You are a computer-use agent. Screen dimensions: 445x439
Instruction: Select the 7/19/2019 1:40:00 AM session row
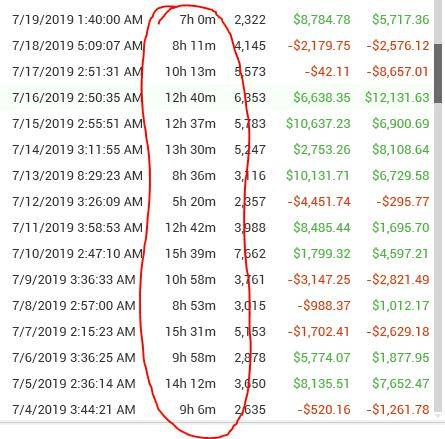pos(217,20)
